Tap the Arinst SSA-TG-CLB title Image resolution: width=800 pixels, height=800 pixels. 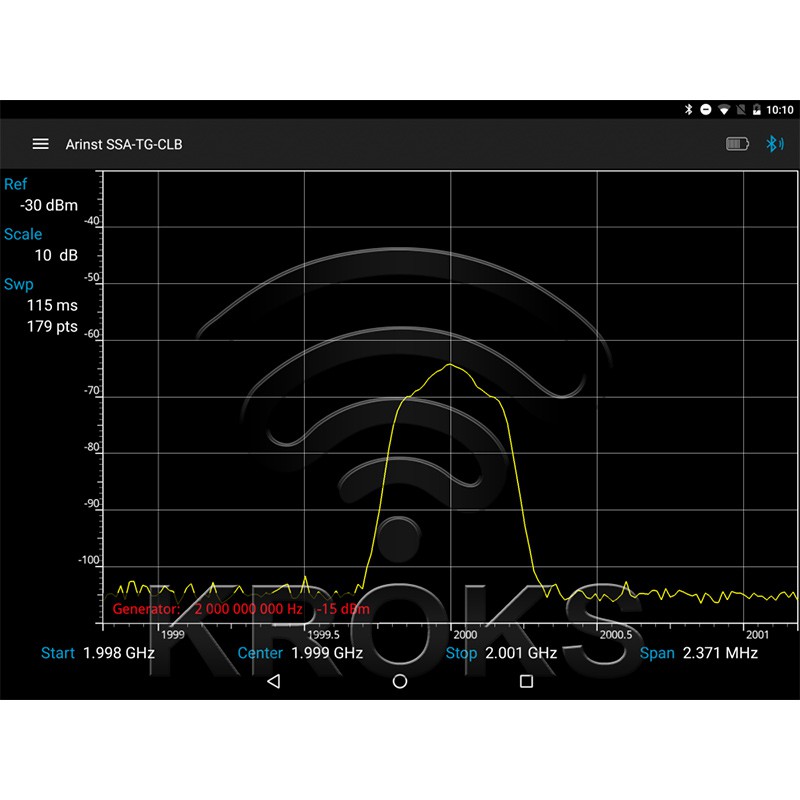click(x=124, y=144)
